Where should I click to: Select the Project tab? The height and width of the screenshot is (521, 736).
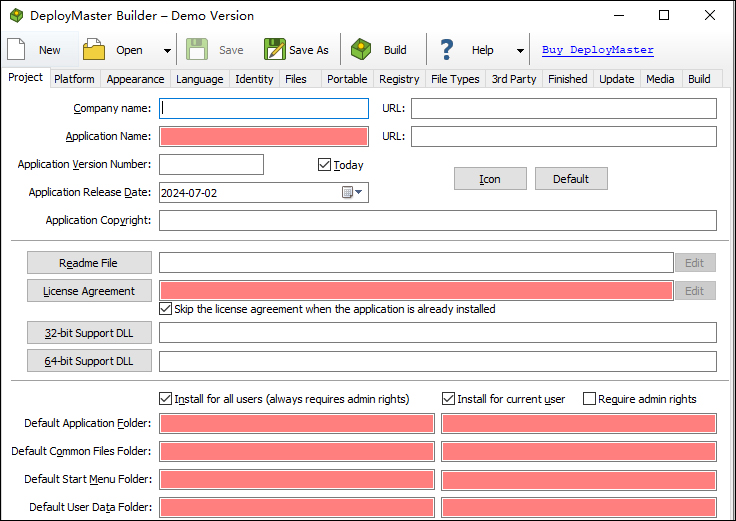(x=25, y=77)
